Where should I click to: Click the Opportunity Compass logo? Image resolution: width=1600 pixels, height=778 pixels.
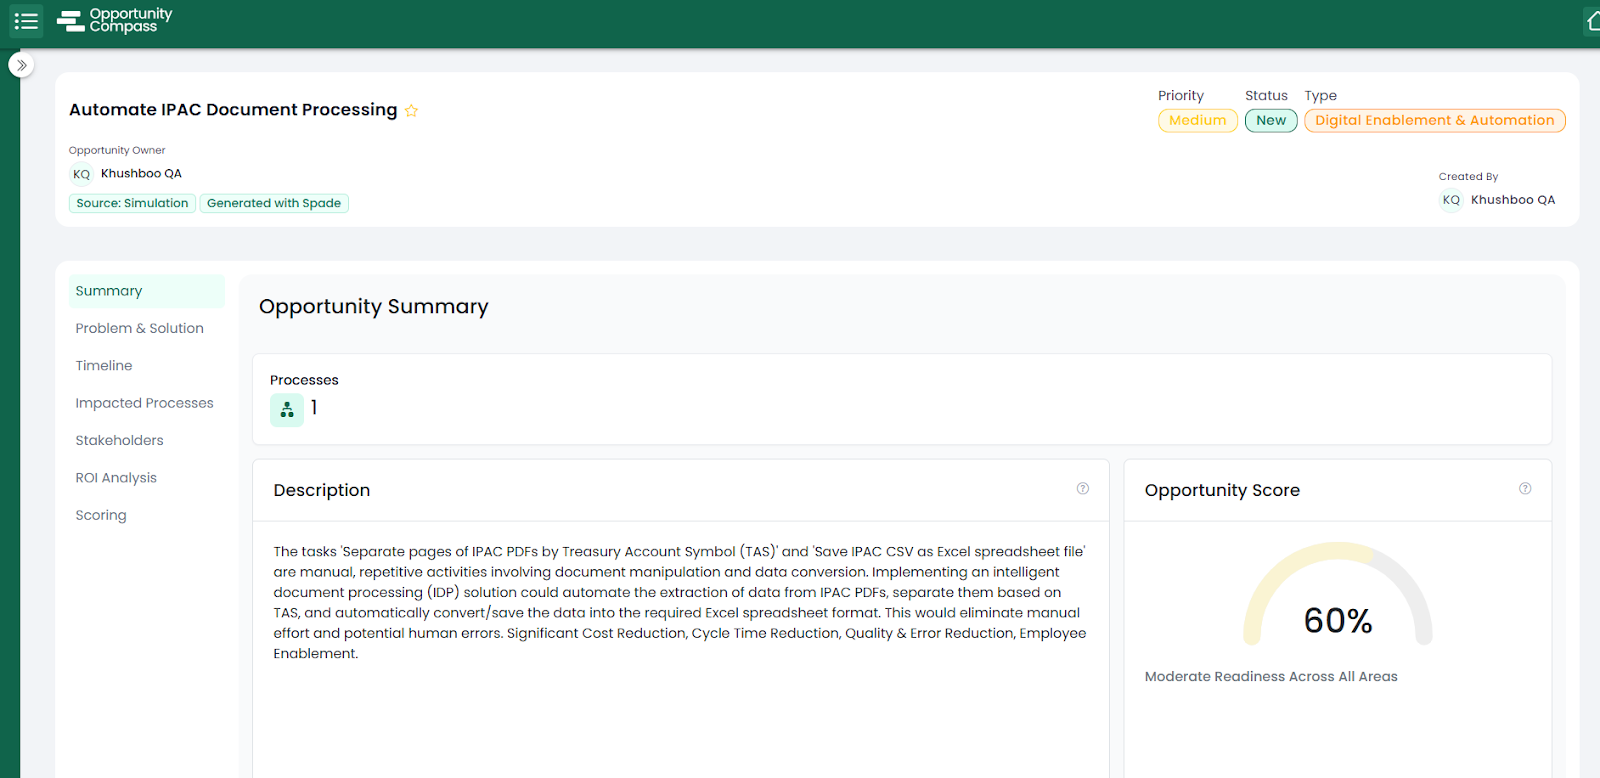pos(115,20)
